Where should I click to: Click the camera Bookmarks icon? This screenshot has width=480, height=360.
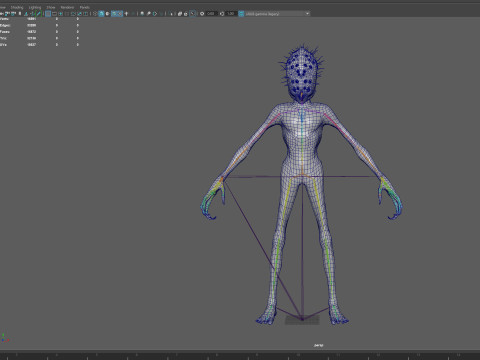click(20, 14)
